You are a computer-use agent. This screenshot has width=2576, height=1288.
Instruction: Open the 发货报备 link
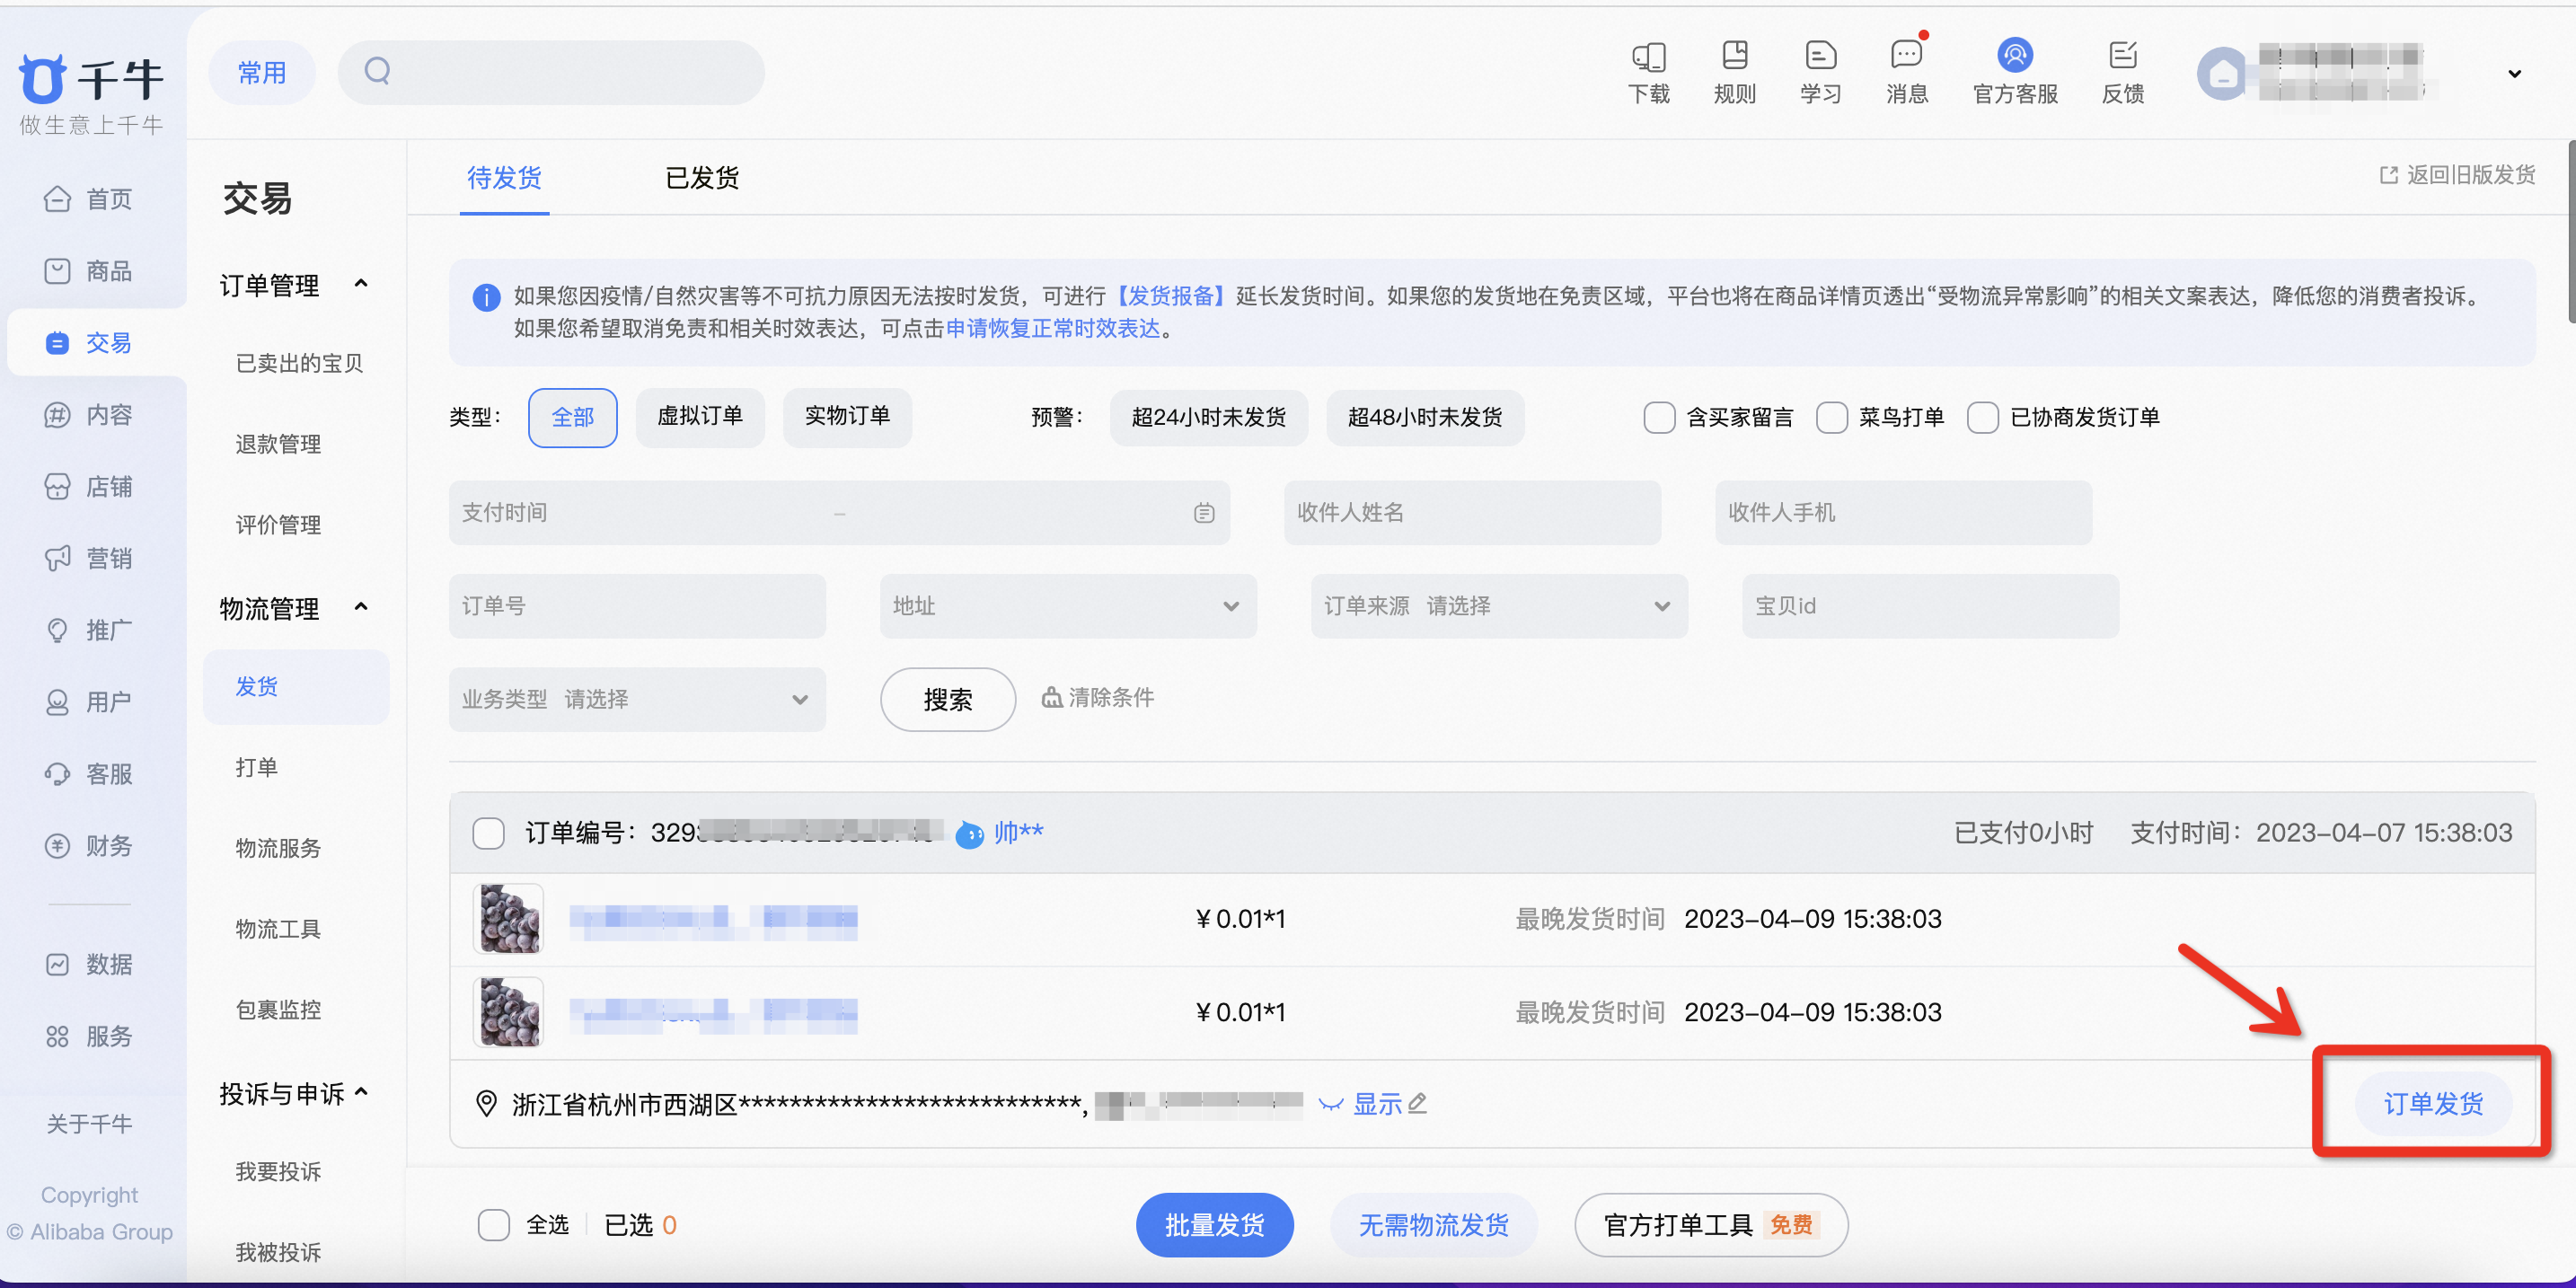point(1171,297)
